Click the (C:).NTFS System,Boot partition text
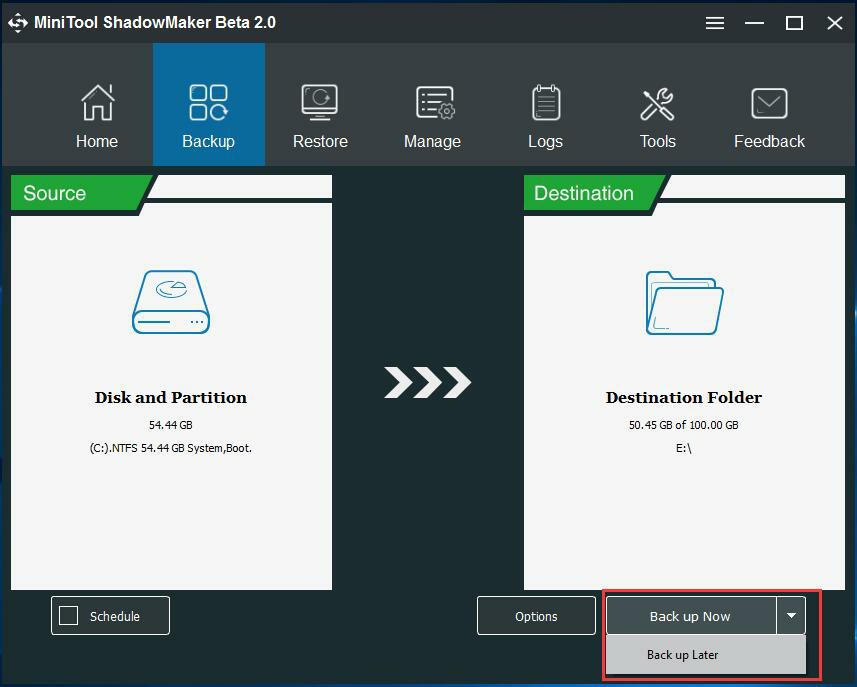This screenshot has width=857, height=687. point(171,448)
